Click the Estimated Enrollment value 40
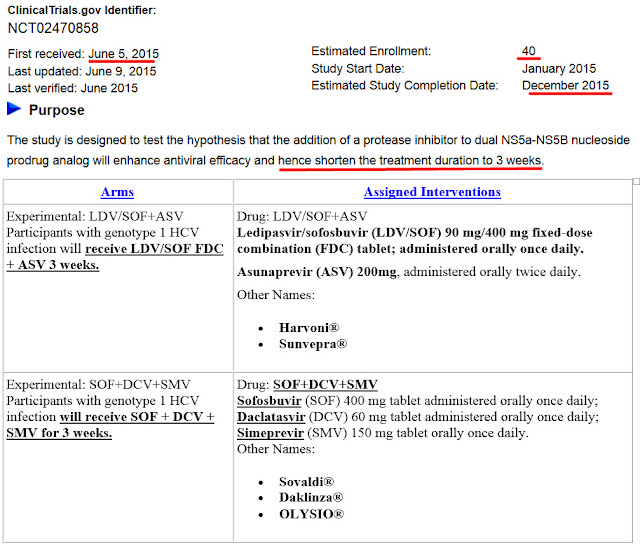The width and height of the screenshot is (640, 550). point(529,51)
